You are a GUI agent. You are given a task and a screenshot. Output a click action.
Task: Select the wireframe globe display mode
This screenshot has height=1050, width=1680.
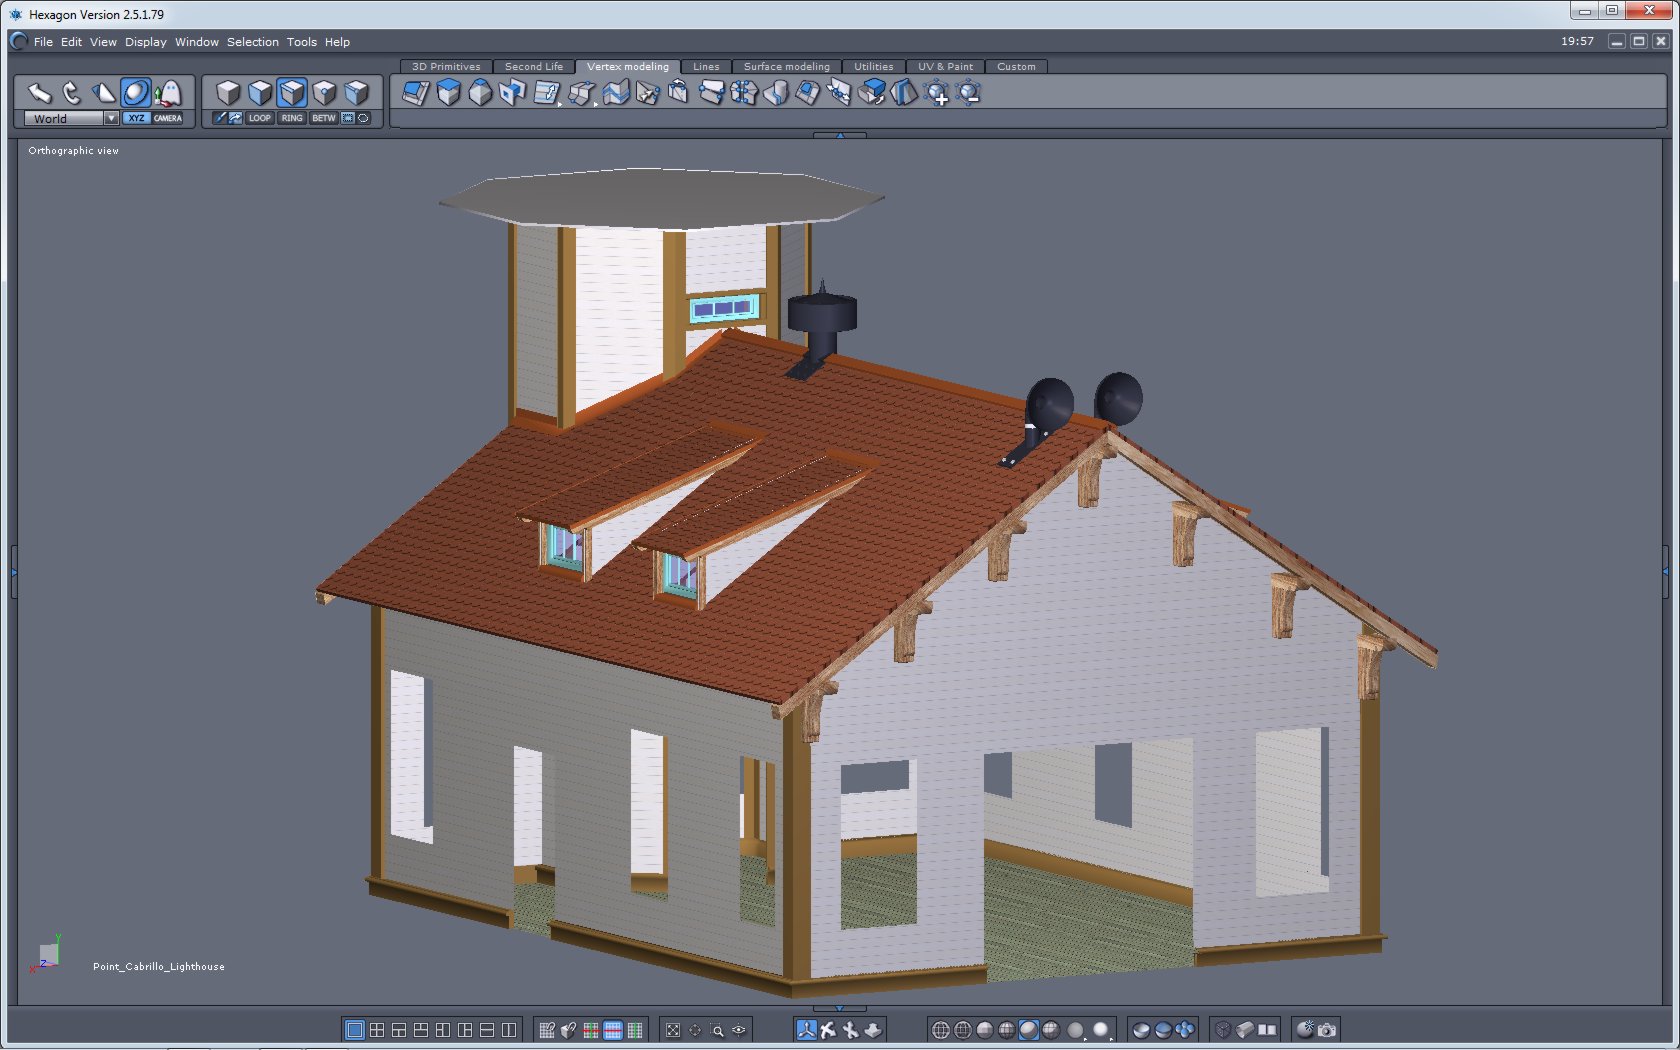pos(941,1030)
